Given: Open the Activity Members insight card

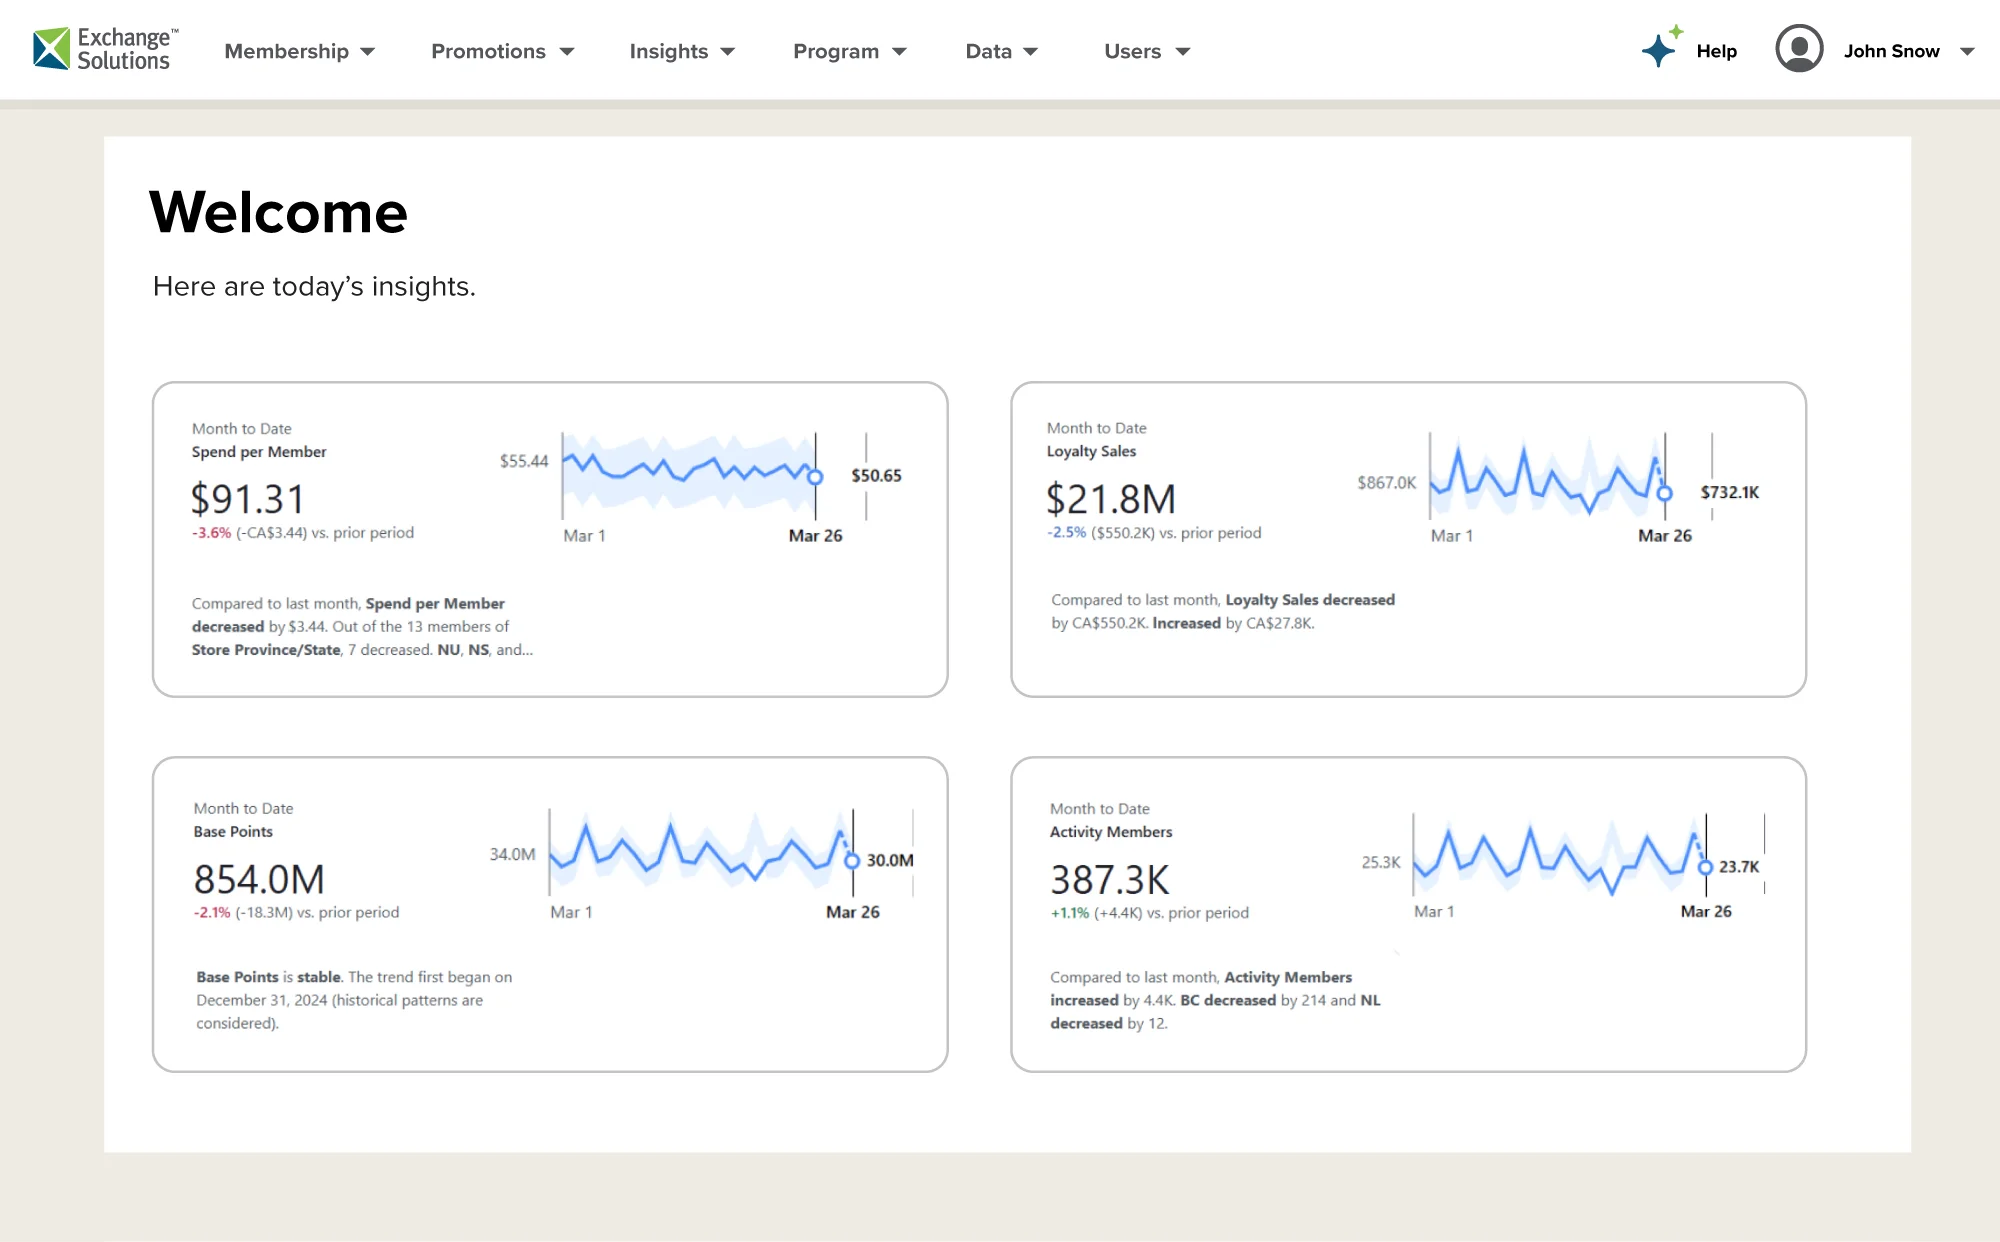Looking at the screenshot, I should coord(1408,915).
